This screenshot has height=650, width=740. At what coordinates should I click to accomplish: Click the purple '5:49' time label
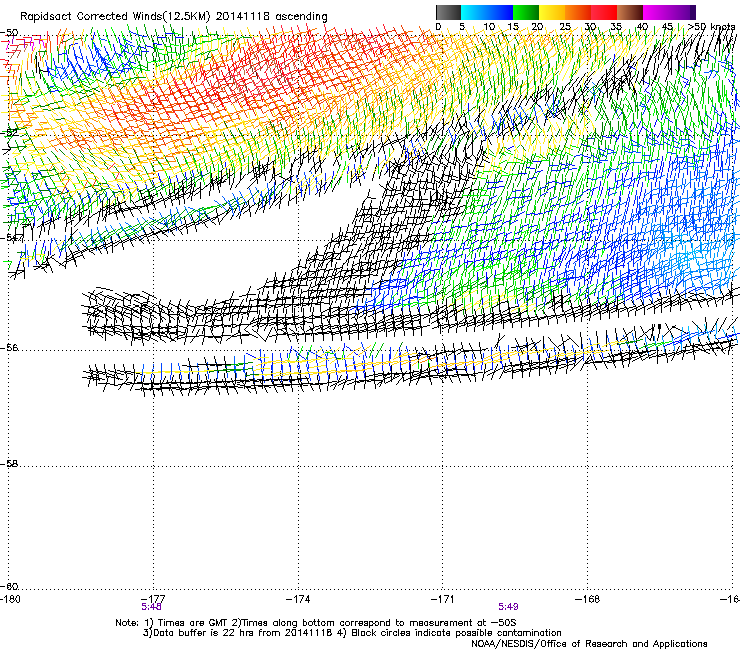pyautogui.click(x=508, y=607)
